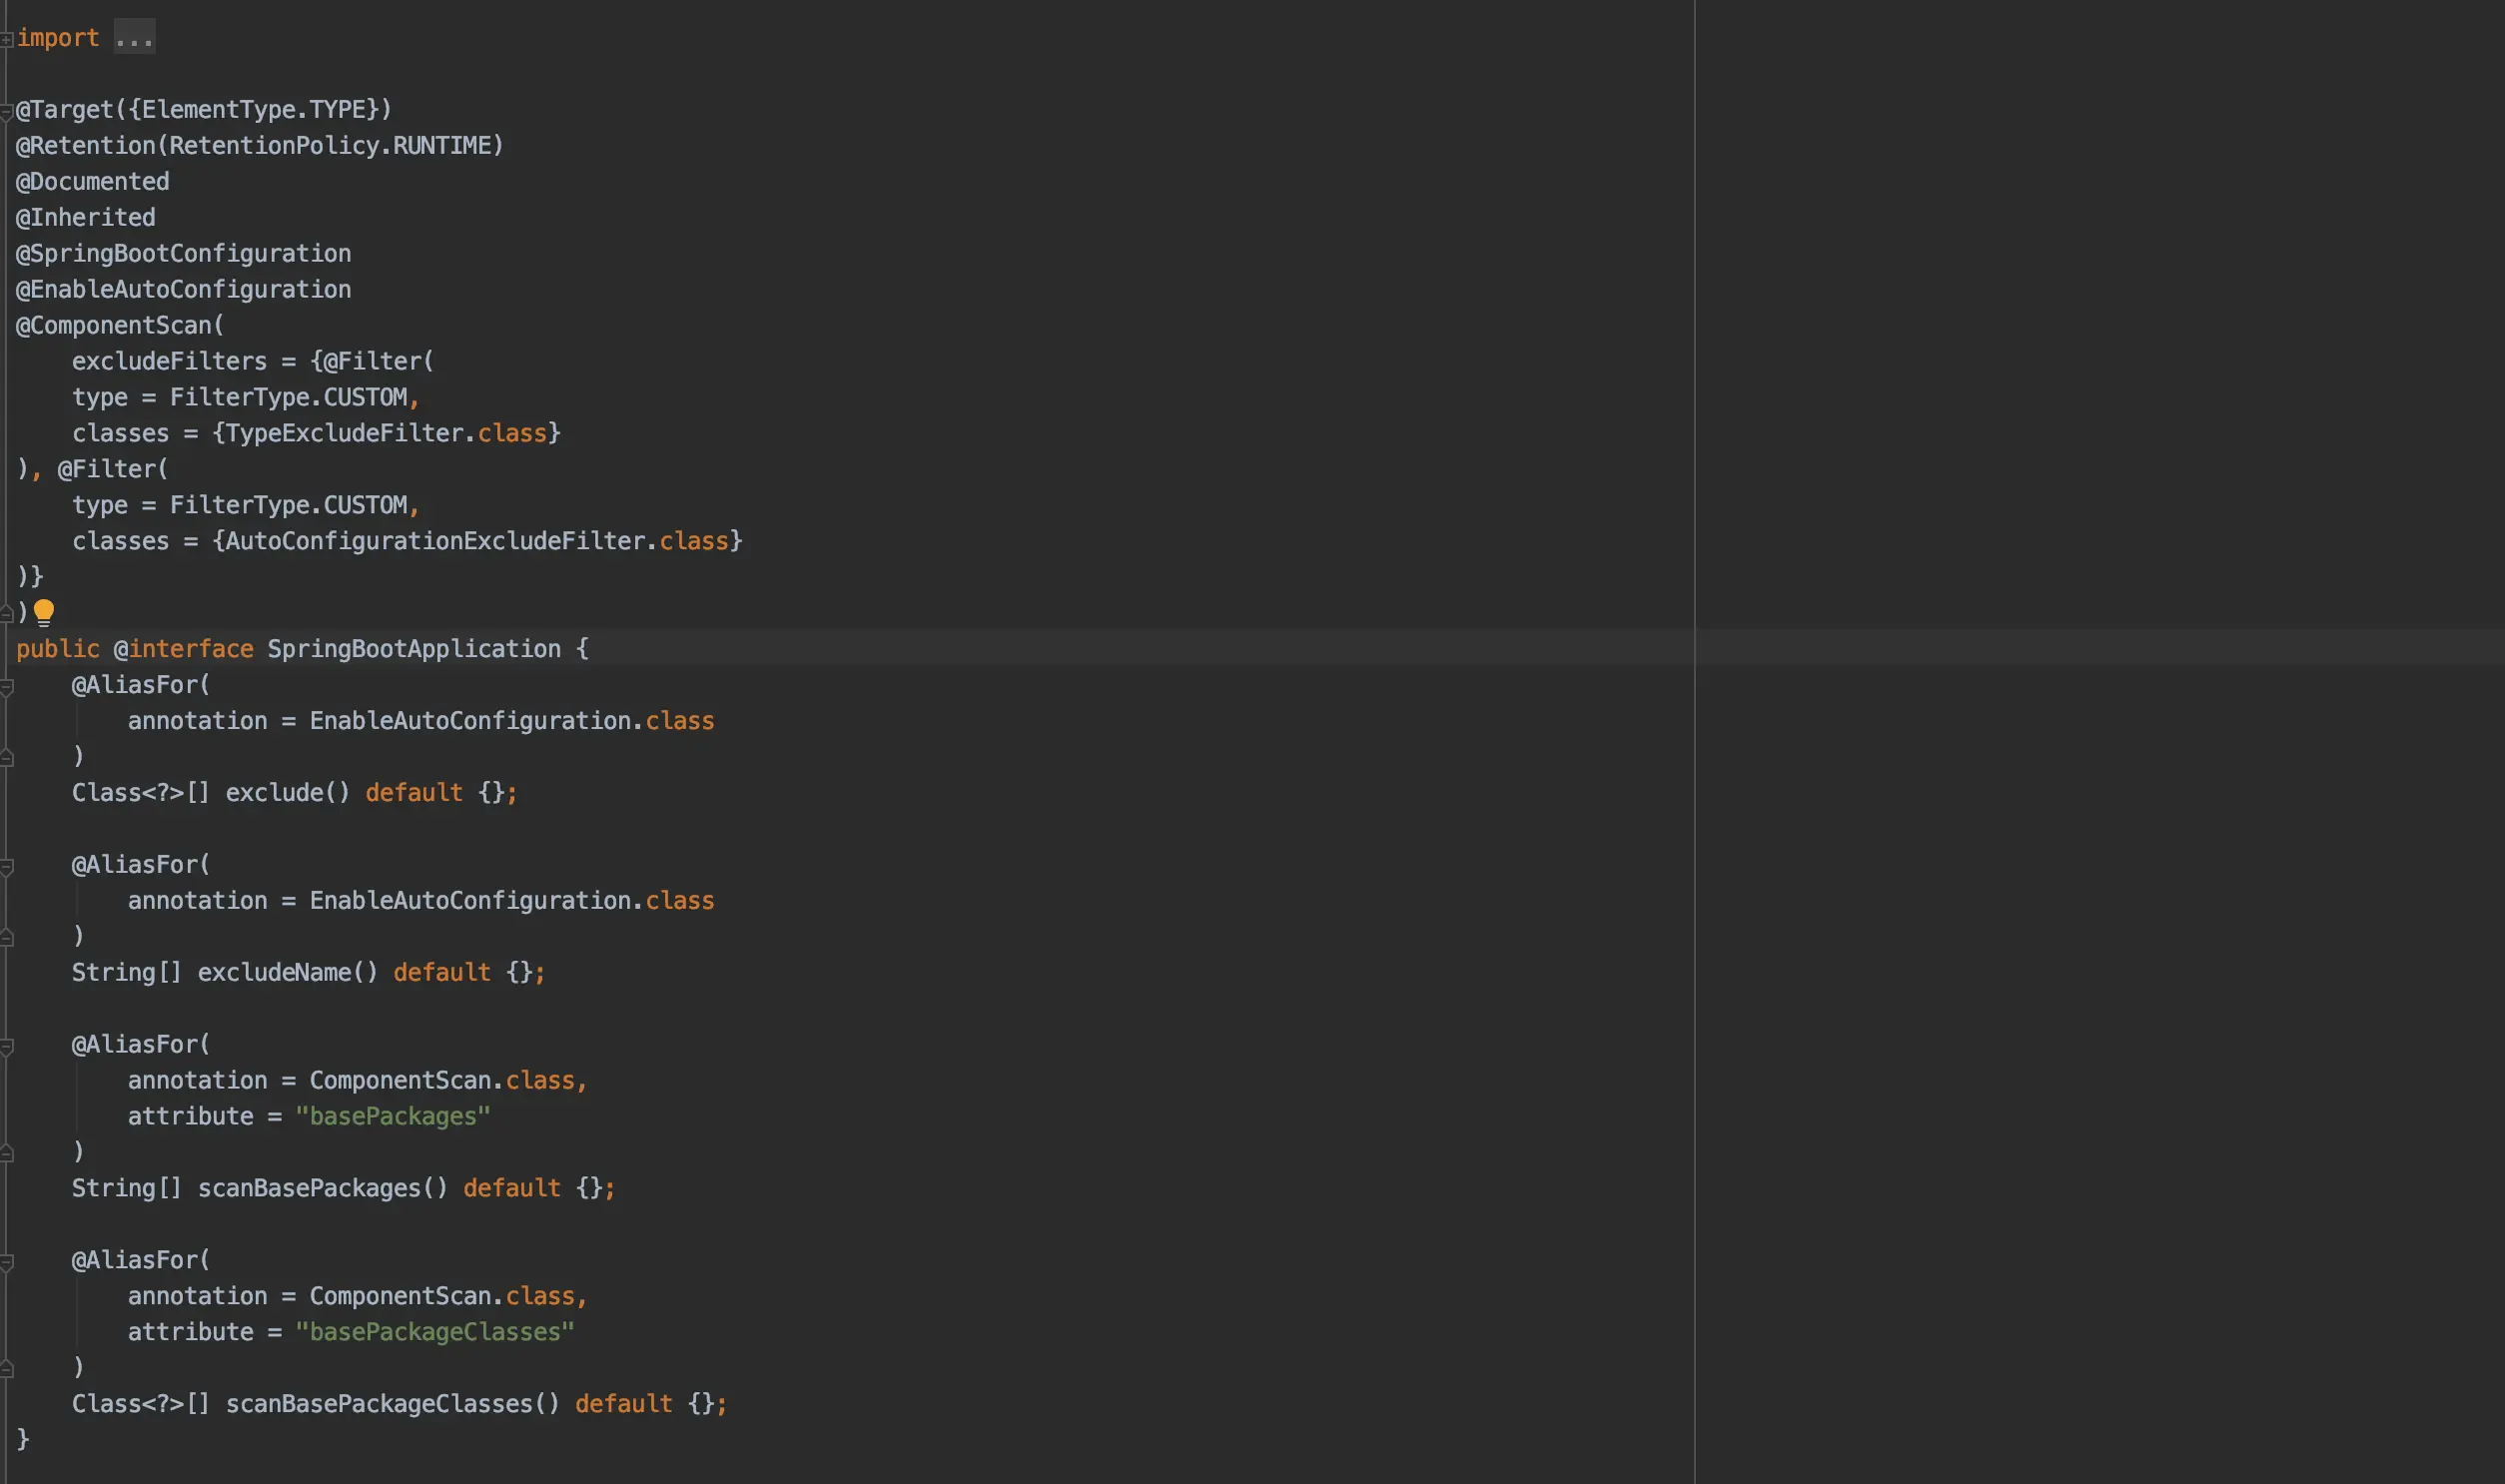The image size is (2505, 1484).
Task: Collapse the @AliasFor above scanBasePackageClasses() method
Action: coord(6,1262)
